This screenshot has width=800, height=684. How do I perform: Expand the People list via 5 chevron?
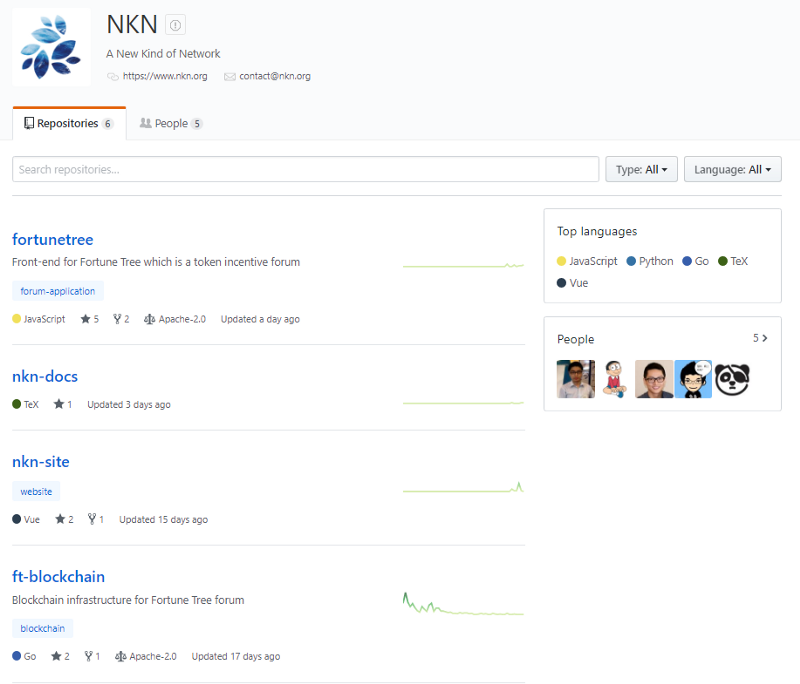pos(760,338)
